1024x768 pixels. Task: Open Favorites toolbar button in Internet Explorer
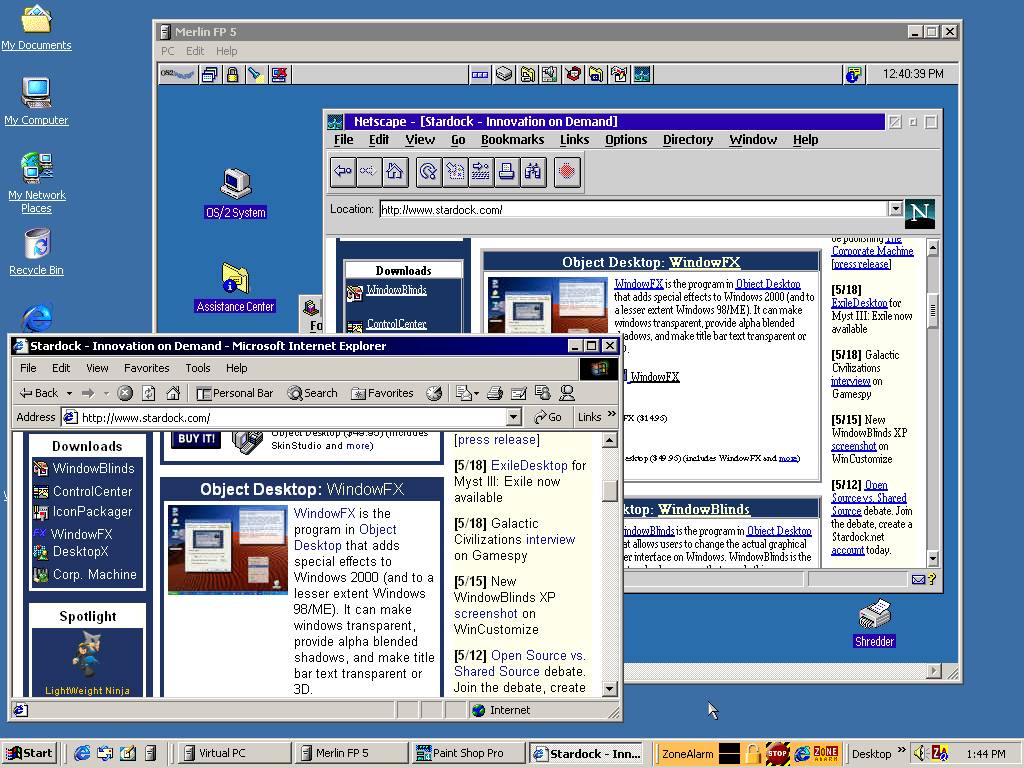[x=383, y=393]
